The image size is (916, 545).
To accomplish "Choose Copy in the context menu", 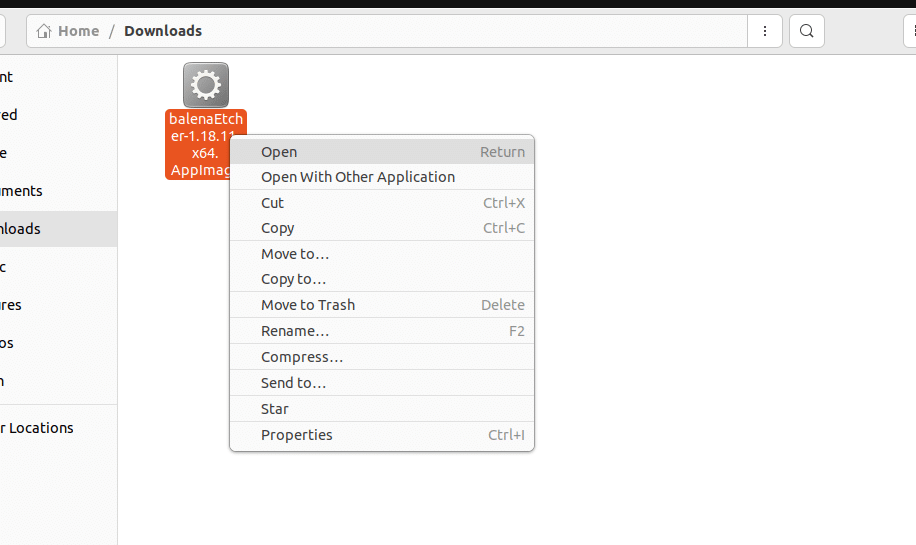I will pyautogui.click(x=382, y=228).
